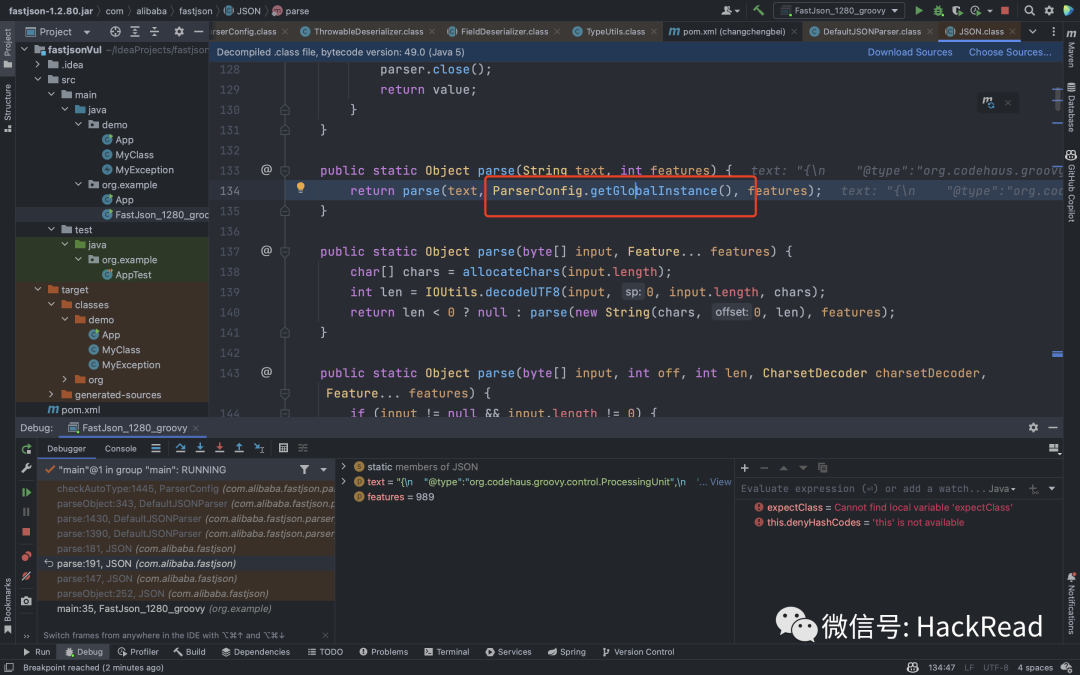Viewport: 1080px width, 675px height.
Task: Toggle threads view list icon in debugger
Action: point(156,448)
